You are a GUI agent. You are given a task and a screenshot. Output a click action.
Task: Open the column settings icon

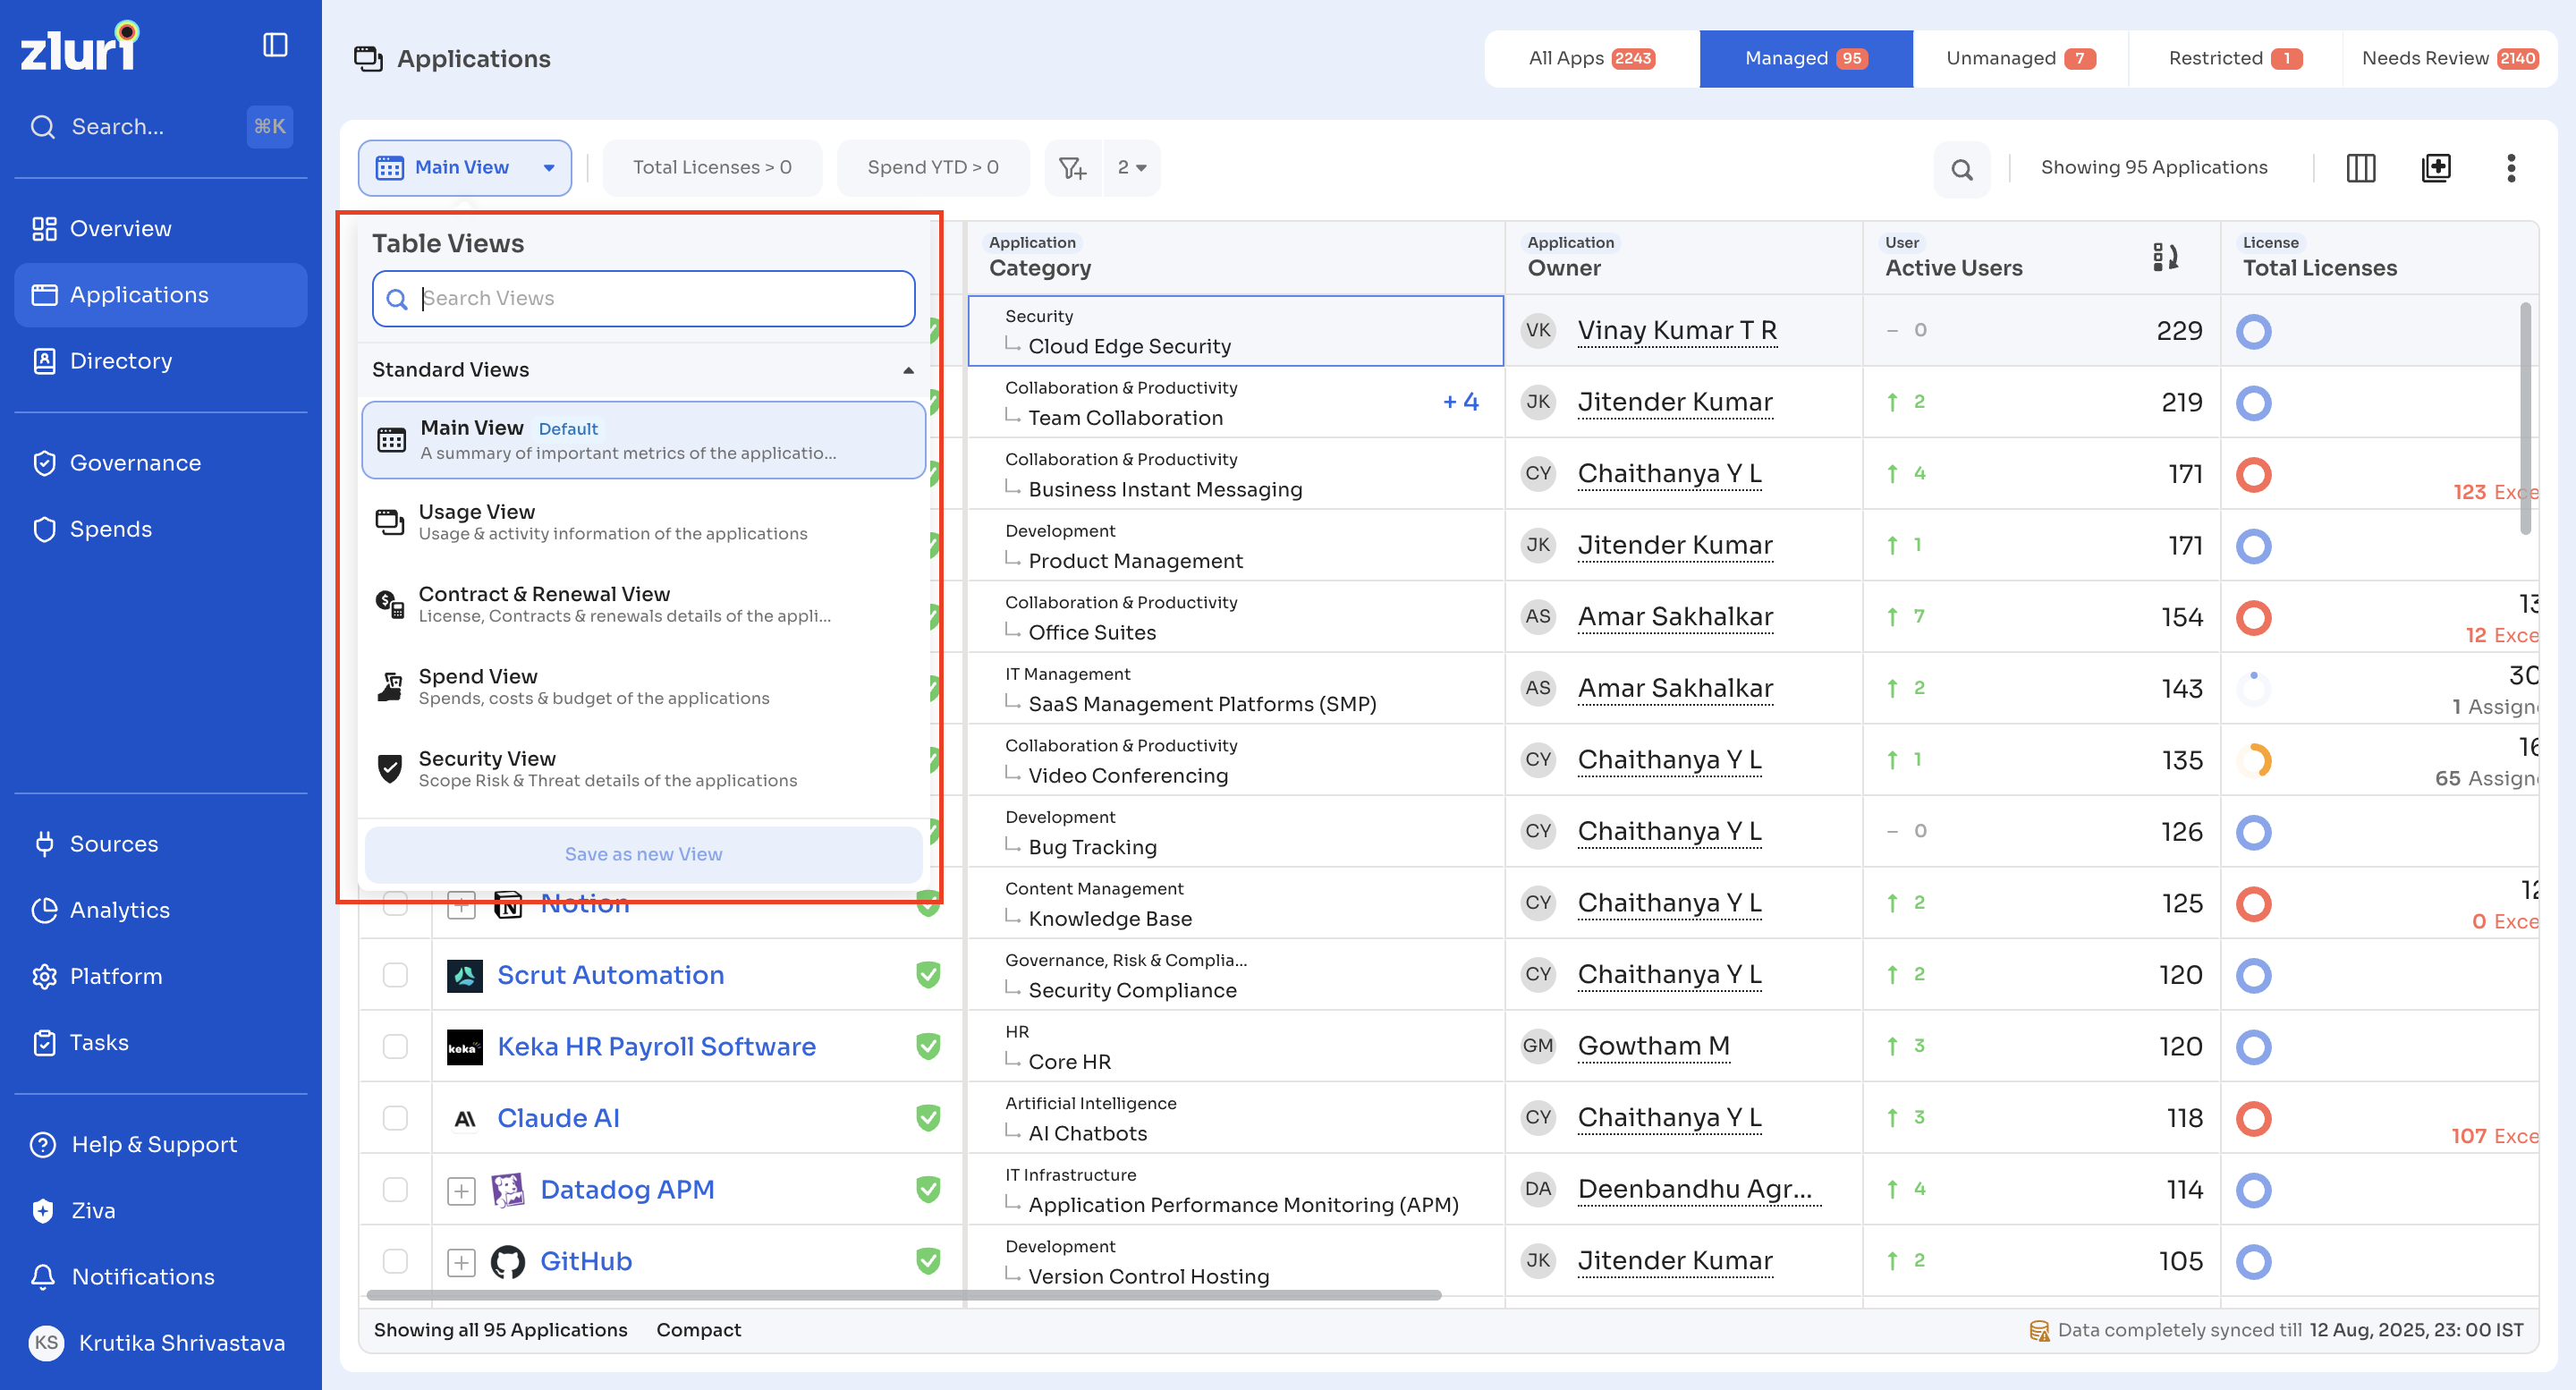[2361, 168]
